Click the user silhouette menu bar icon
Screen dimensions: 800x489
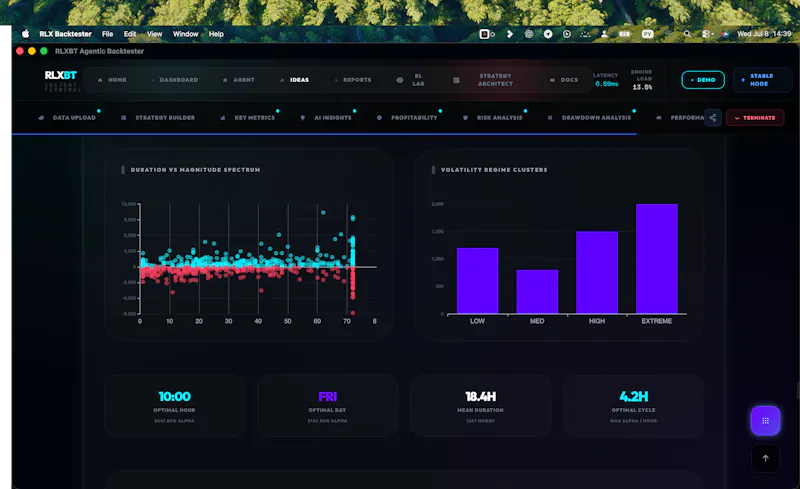tap(604, 34)
